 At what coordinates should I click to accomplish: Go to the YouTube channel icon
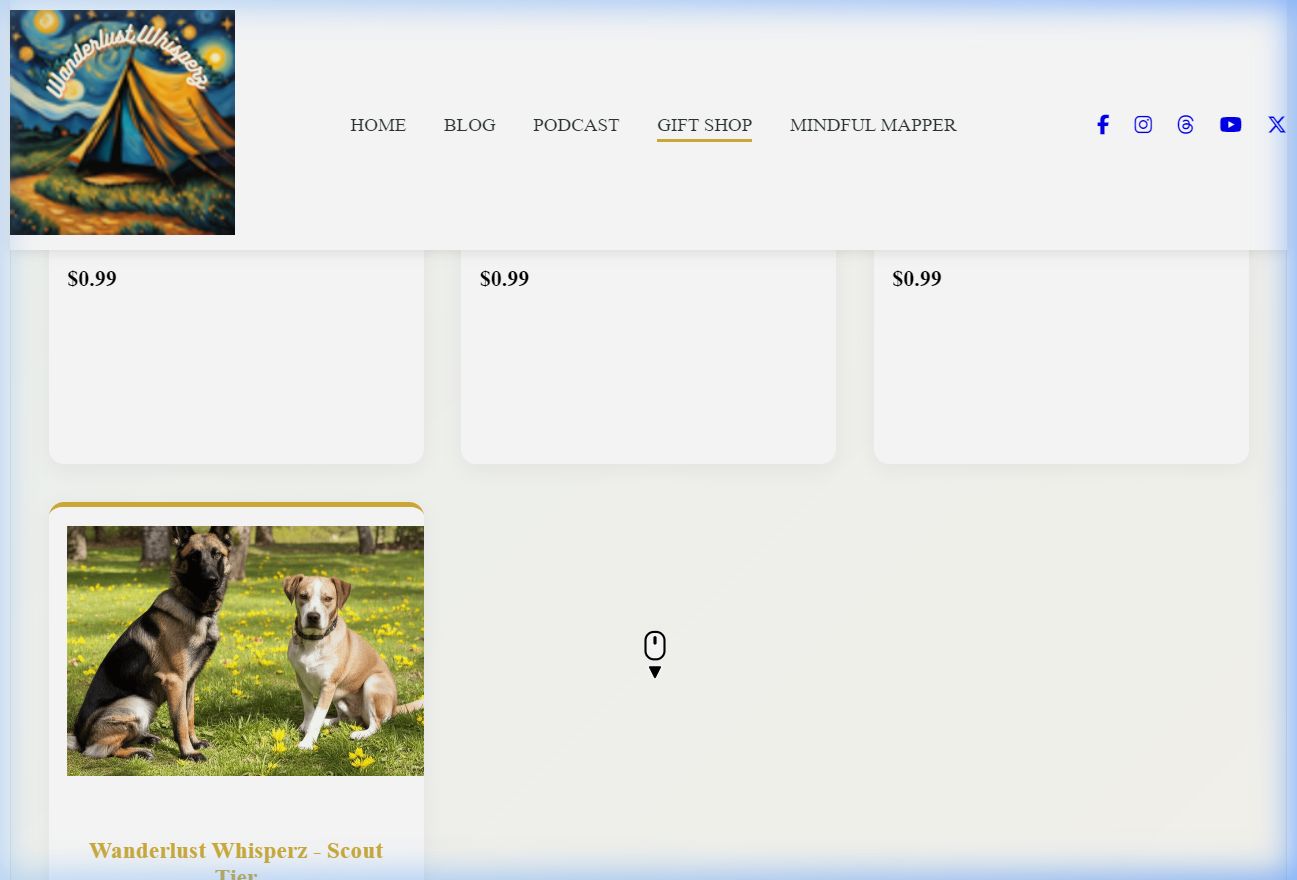click(1230, 125)
